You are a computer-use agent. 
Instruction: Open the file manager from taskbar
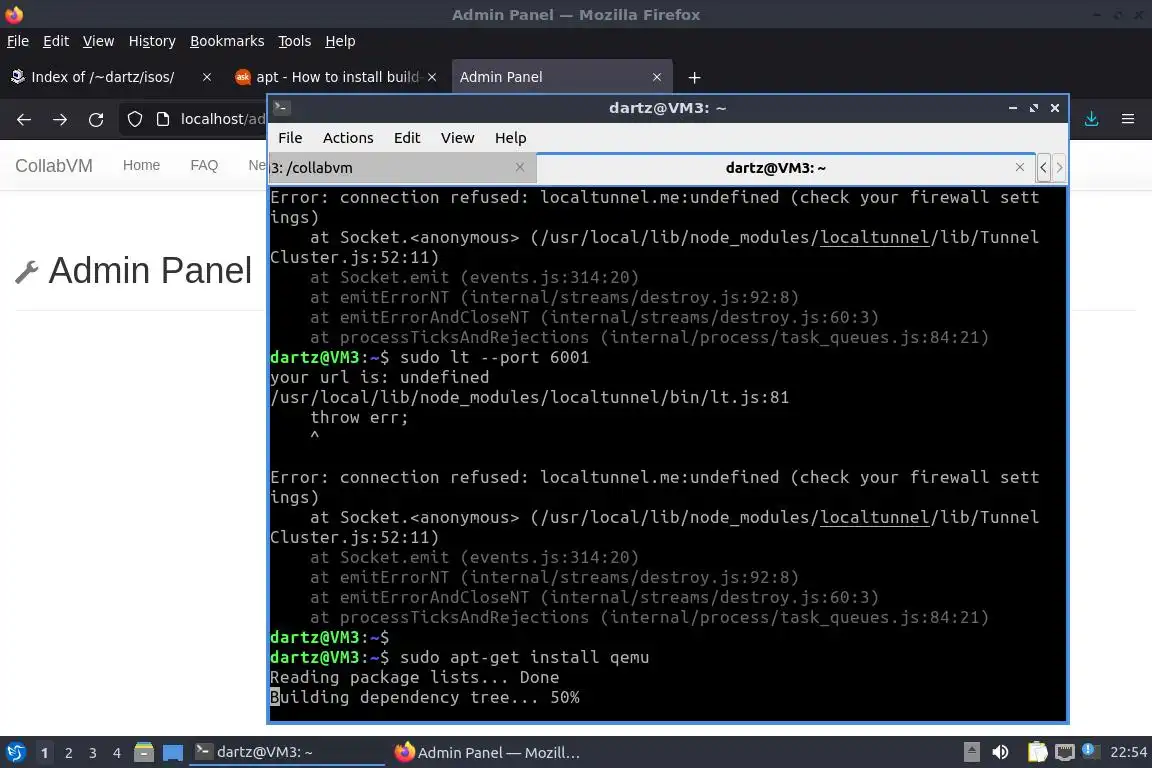144,752
